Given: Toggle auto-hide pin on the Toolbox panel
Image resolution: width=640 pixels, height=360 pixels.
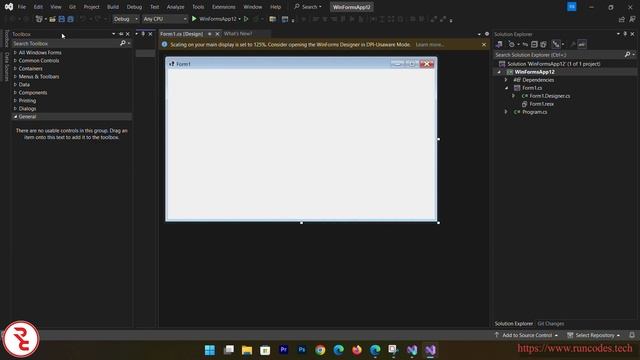Looking at the screenshot, I should point(121,34).
